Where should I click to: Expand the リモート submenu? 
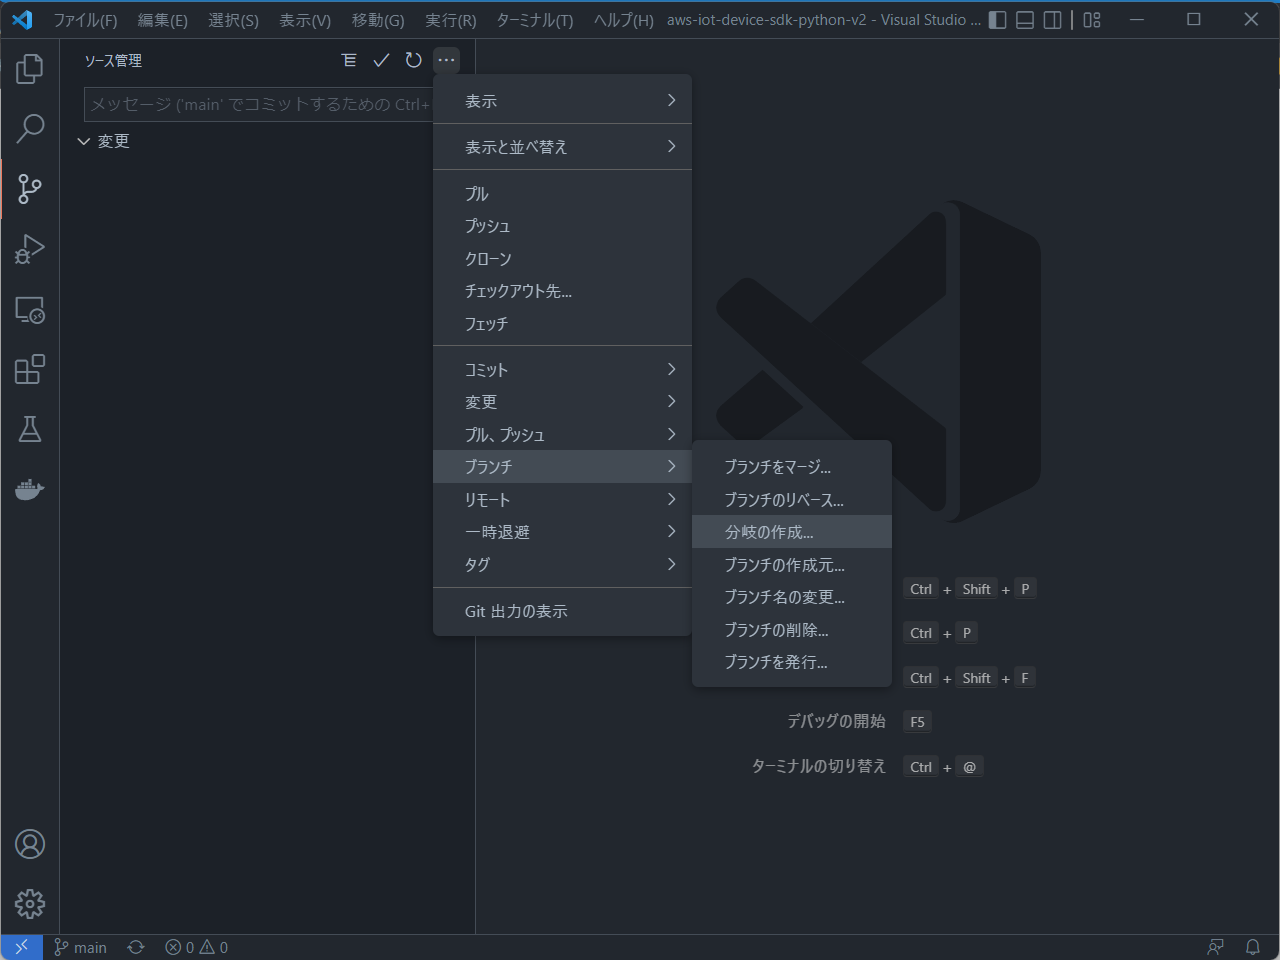562,500
